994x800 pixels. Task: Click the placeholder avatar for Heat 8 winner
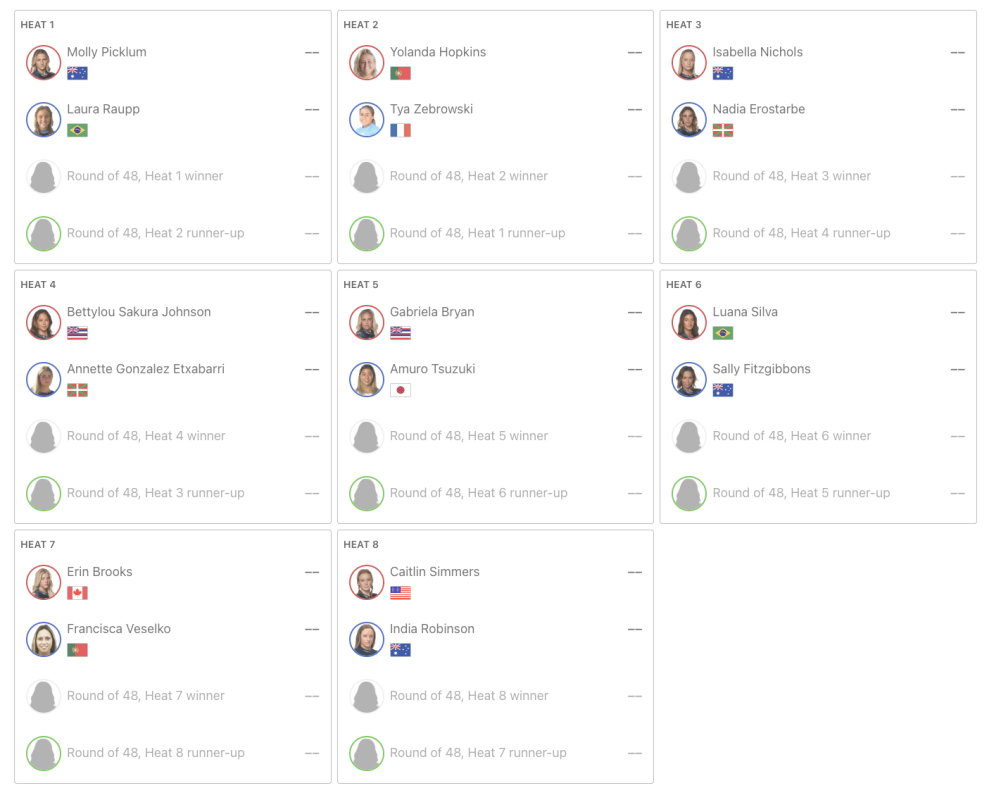pyautogui.click(x=367, y=696)
